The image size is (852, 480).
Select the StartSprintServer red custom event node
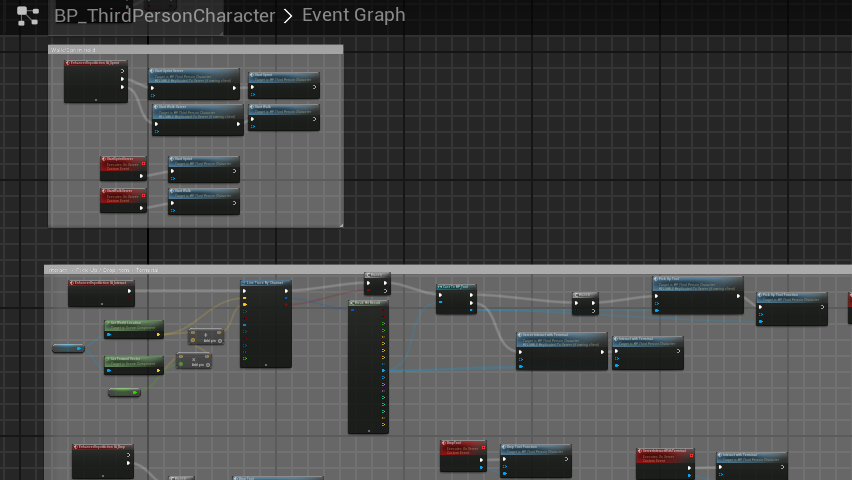[x=123, y=168]
